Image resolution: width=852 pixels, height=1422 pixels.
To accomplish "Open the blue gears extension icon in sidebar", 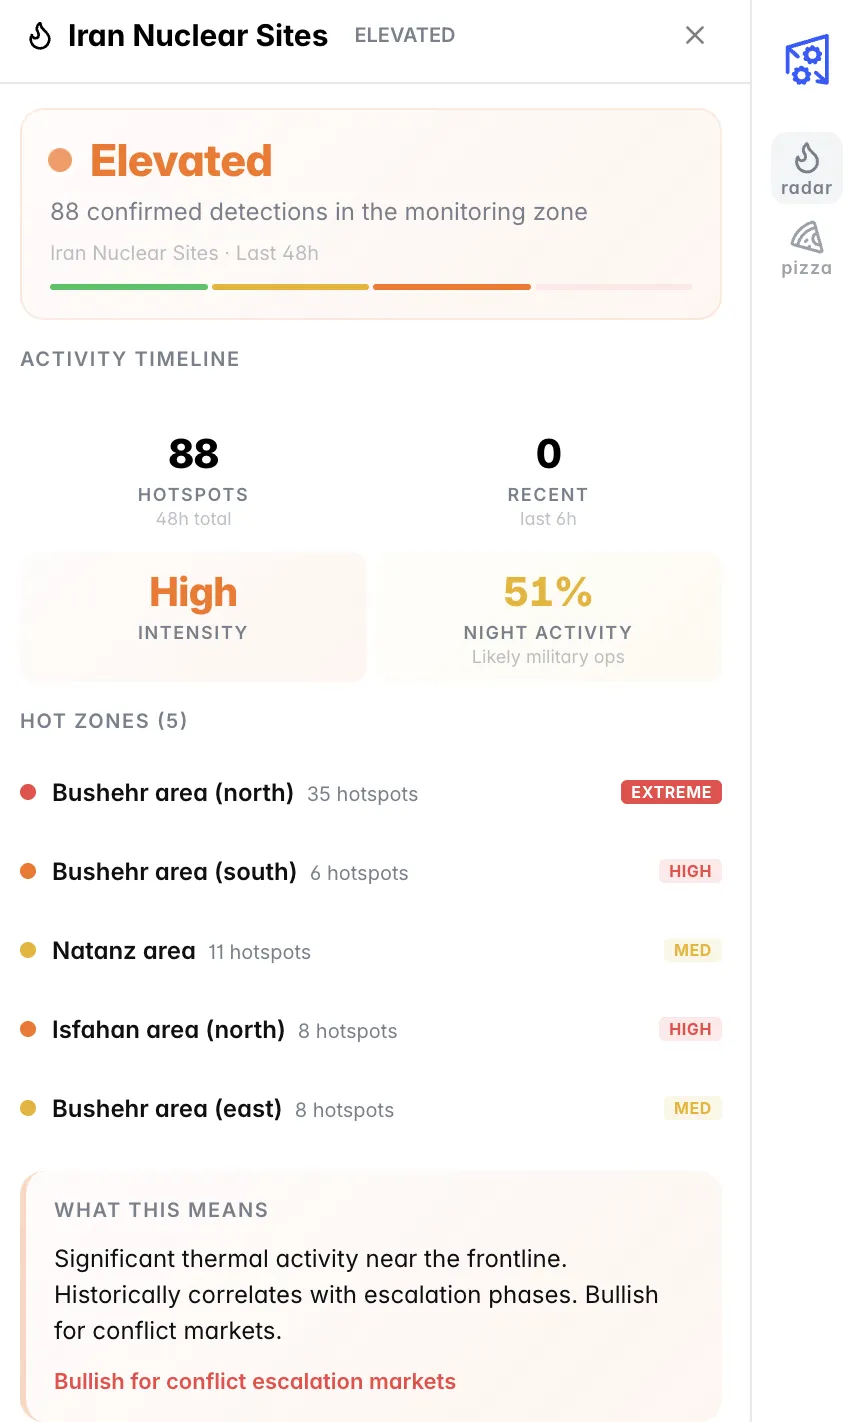I will click(806, 60).
